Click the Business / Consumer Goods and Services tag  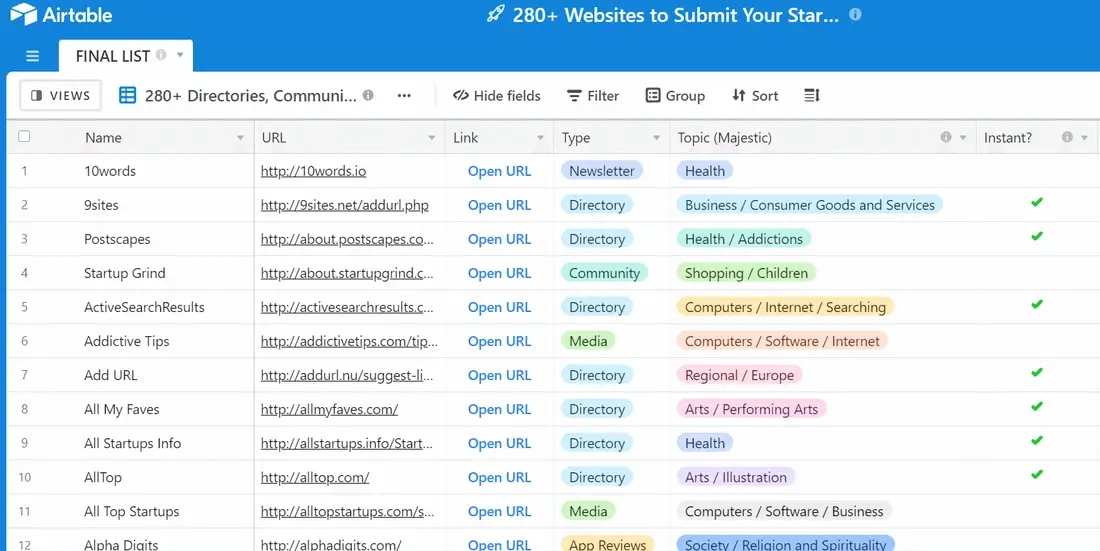[810, 205]
